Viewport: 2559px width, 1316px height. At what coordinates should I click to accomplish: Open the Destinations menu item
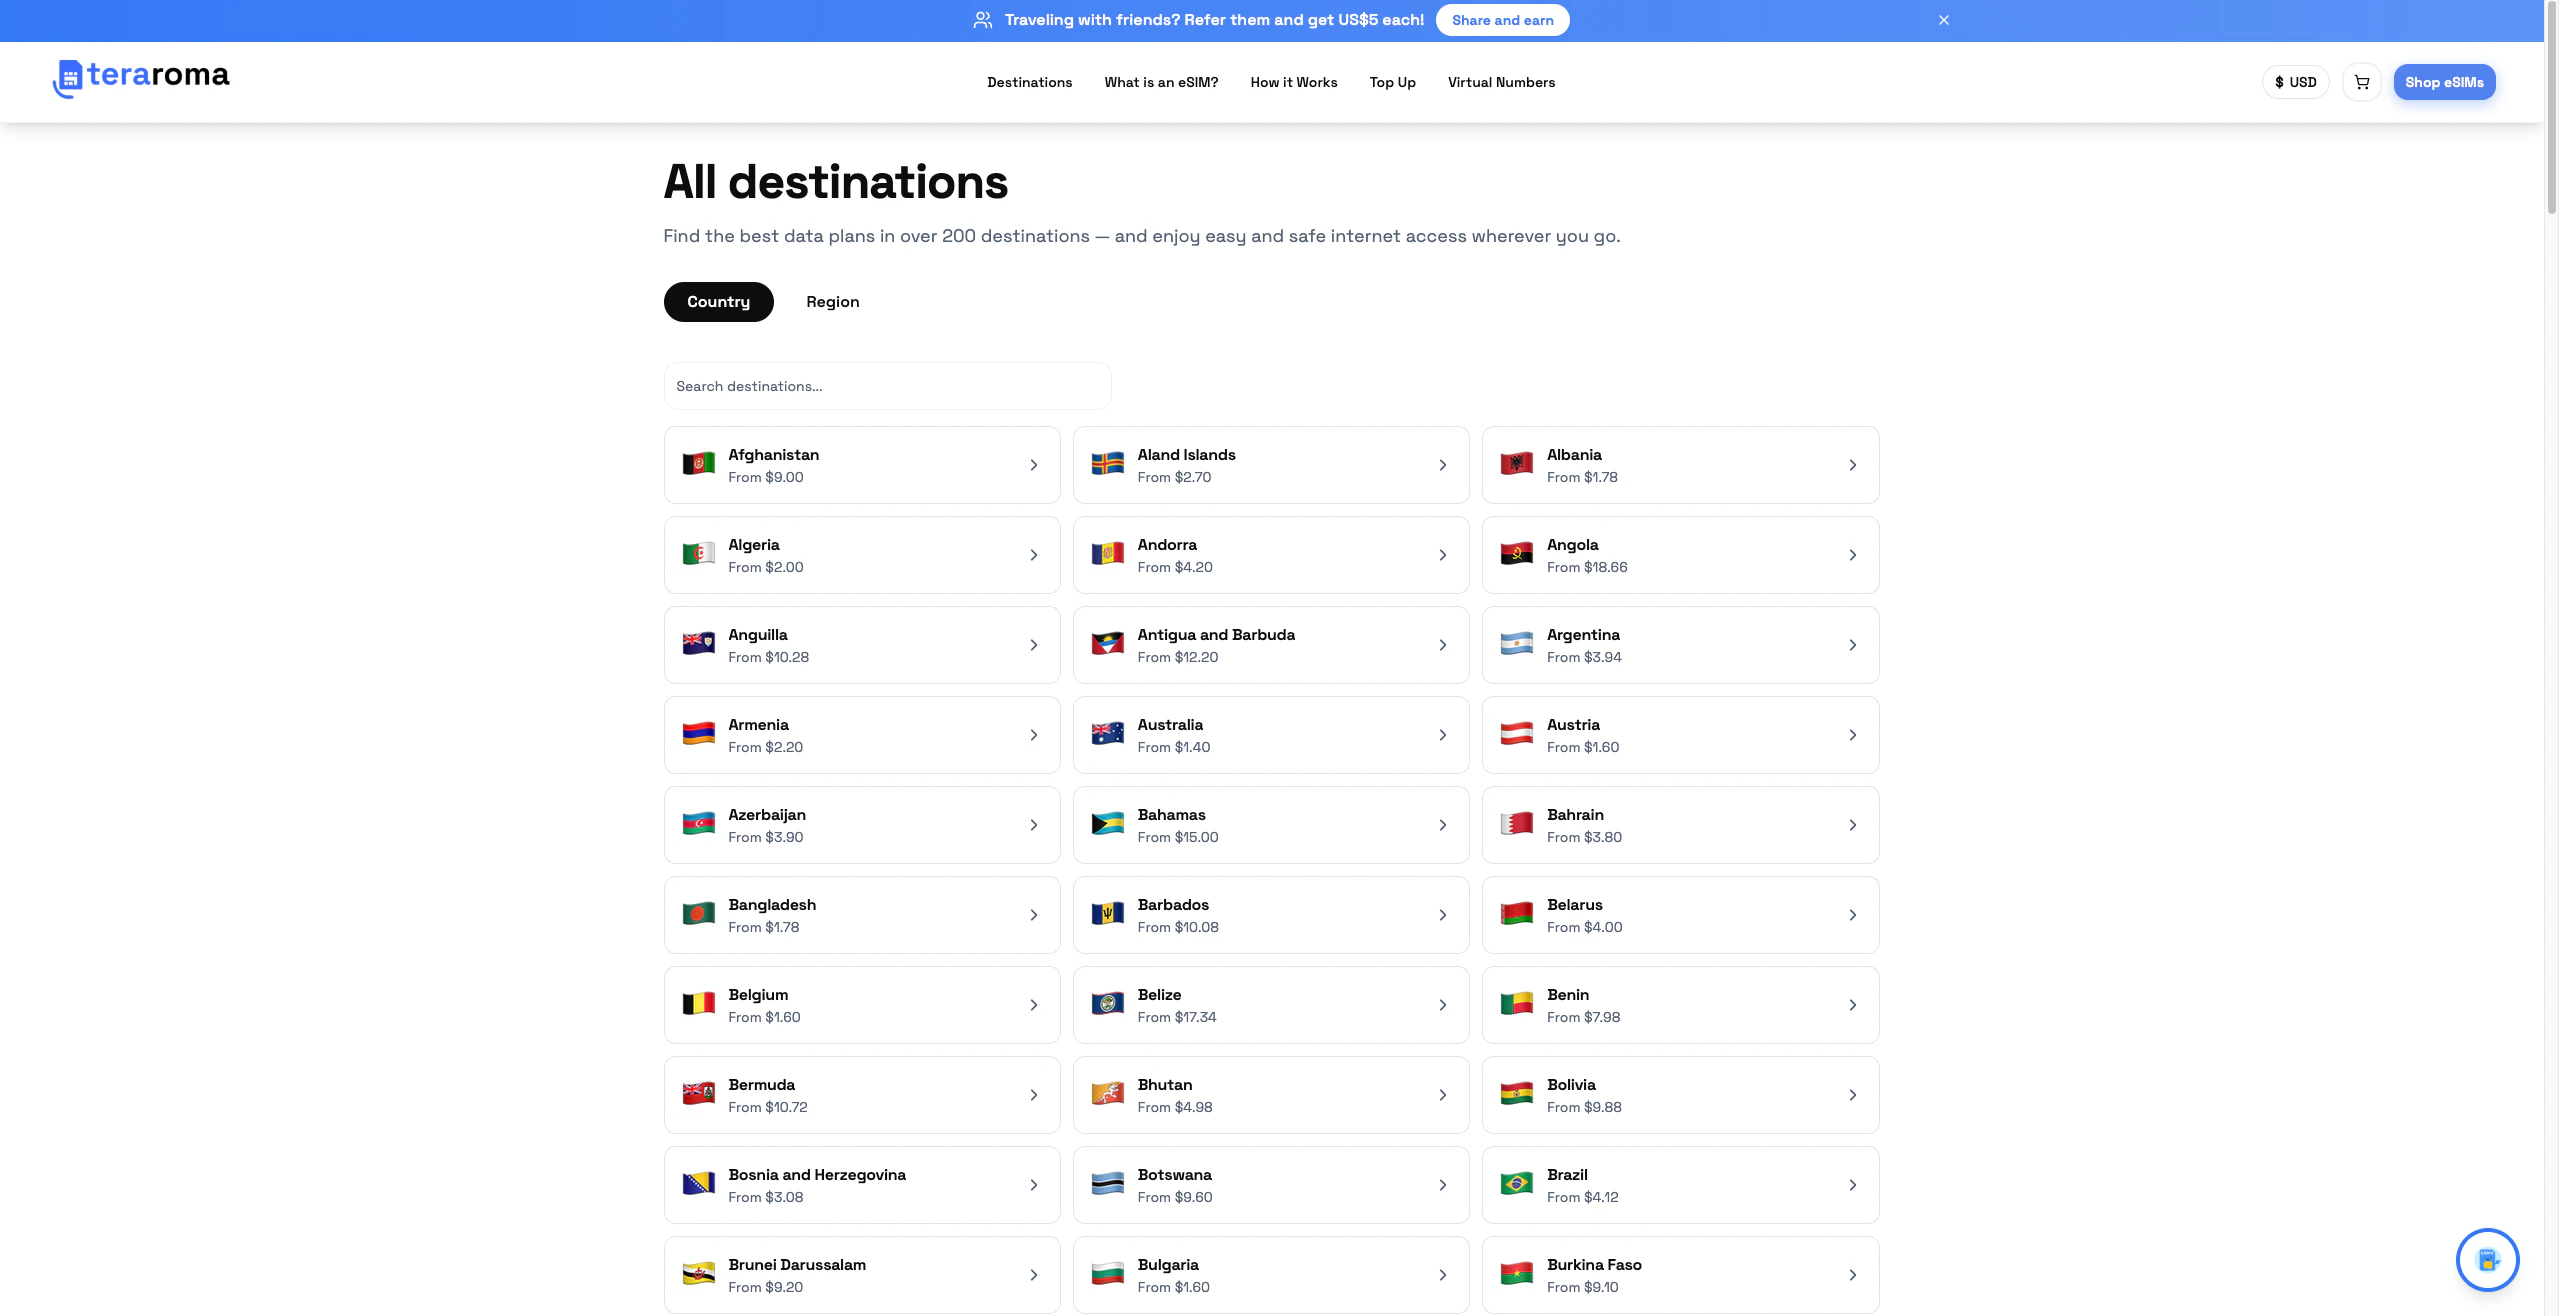(1029, 82)
